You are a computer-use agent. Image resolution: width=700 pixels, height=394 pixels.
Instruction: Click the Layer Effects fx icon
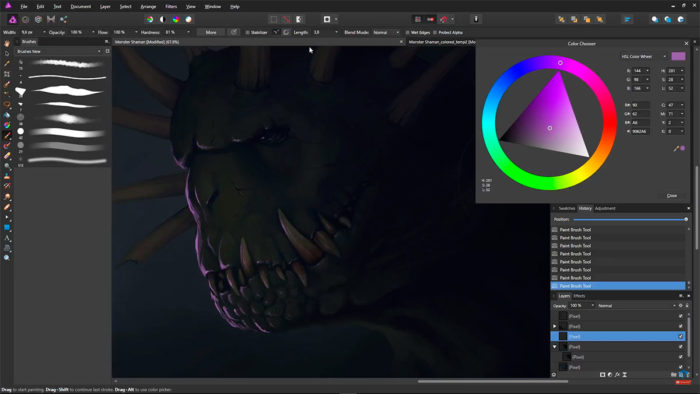tap(617, 375)
